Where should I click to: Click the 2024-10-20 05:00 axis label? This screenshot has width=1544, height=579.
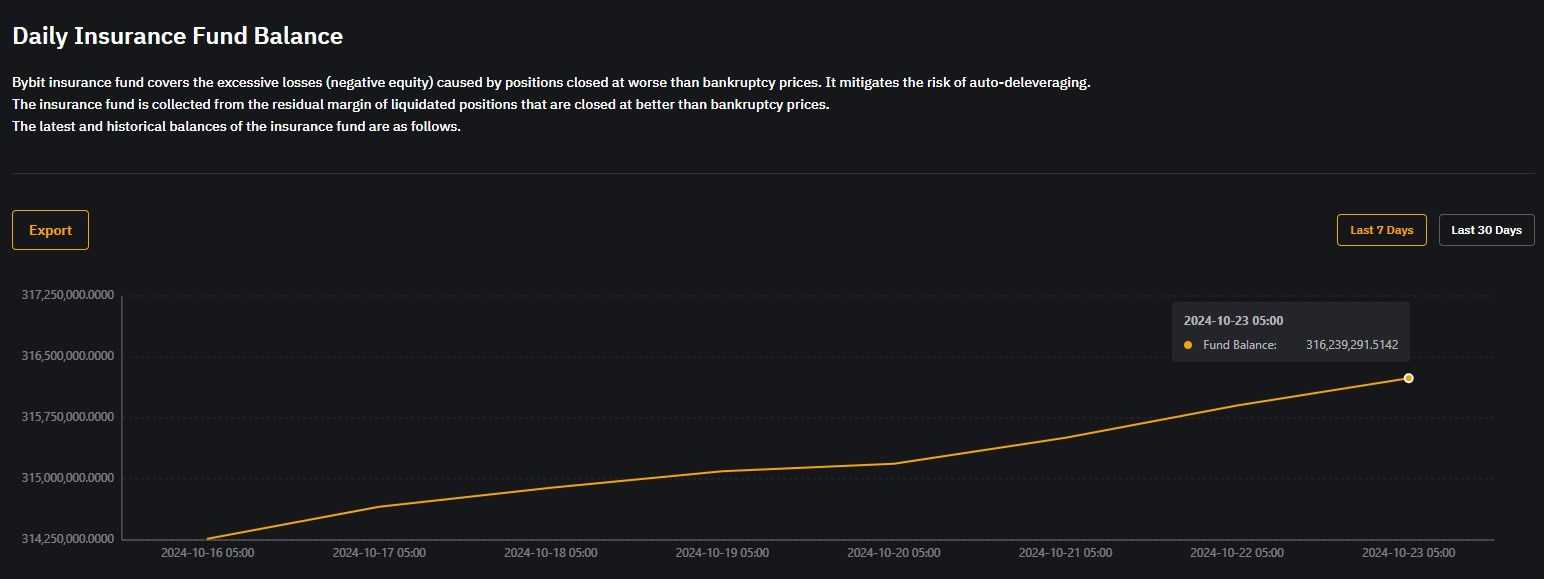pyautogui.click(x=893, y=552)
